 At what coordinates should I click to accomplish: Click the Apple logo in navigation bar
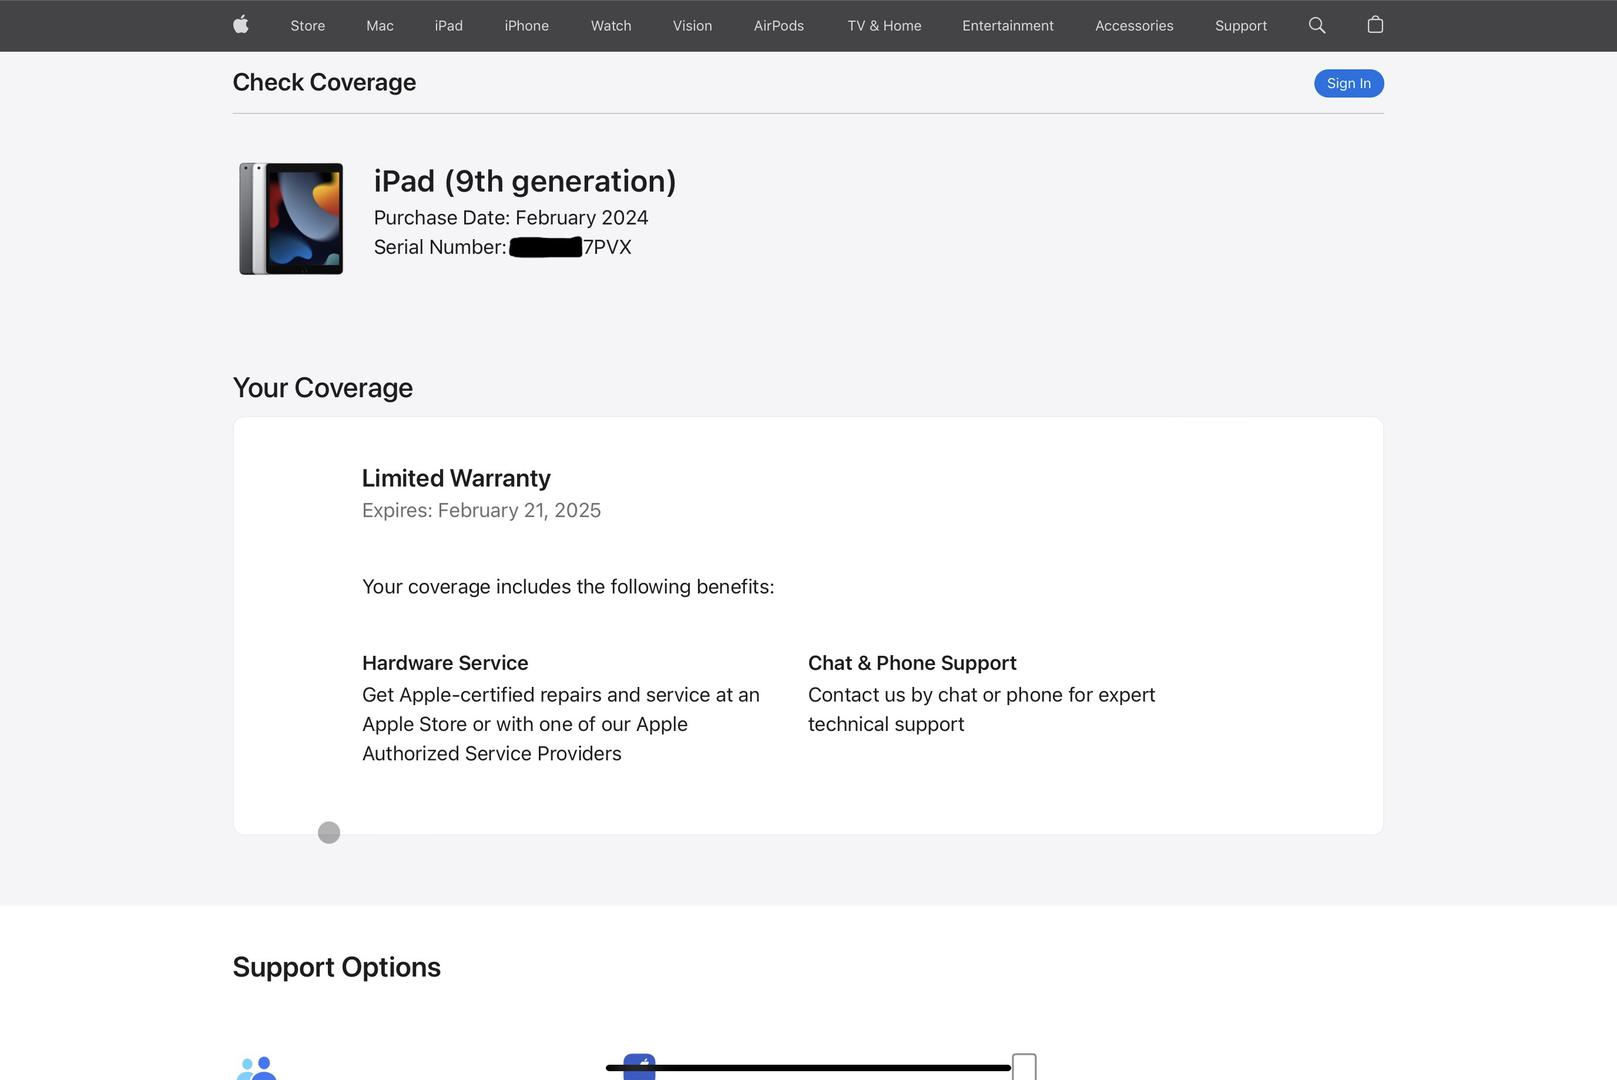pyautogui.click(x=241, y=25)
